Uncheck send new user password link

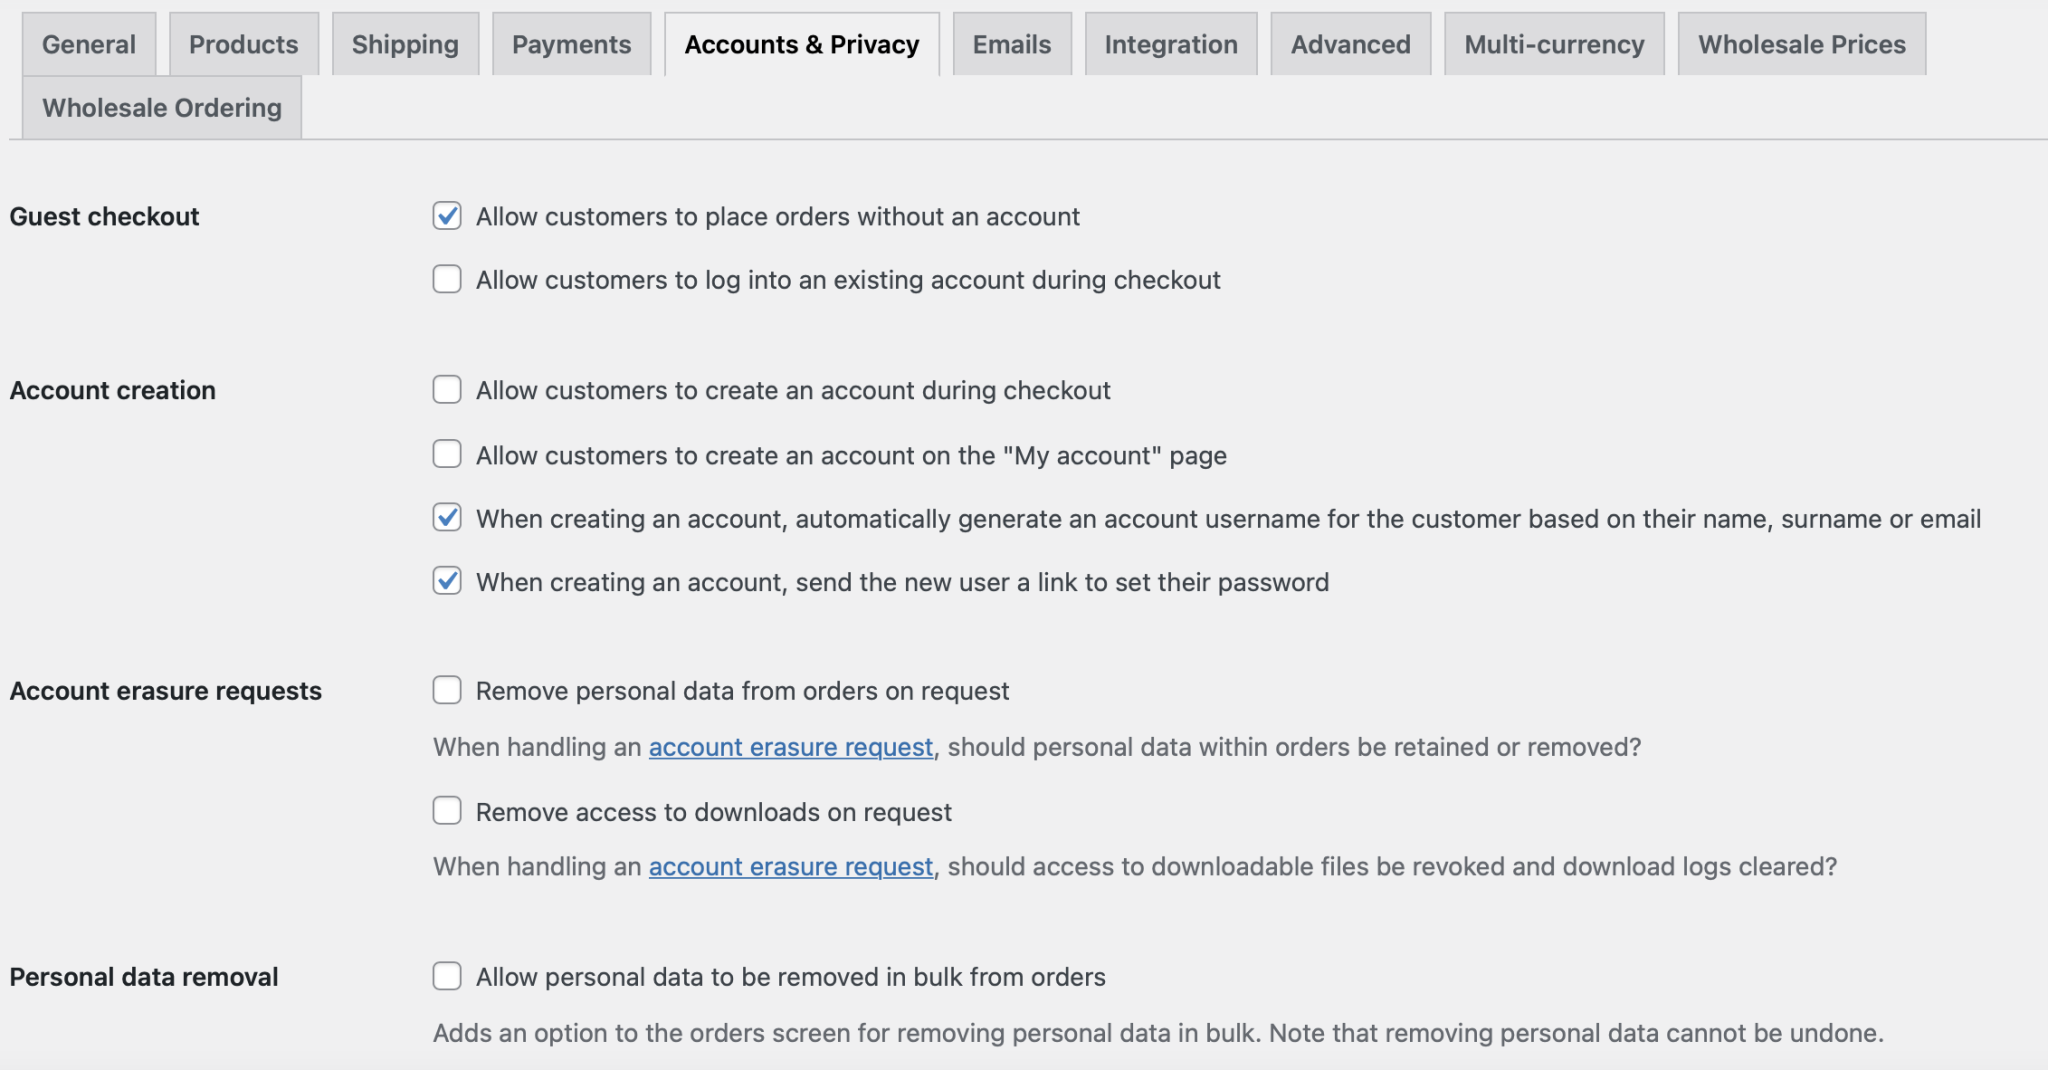447,581
